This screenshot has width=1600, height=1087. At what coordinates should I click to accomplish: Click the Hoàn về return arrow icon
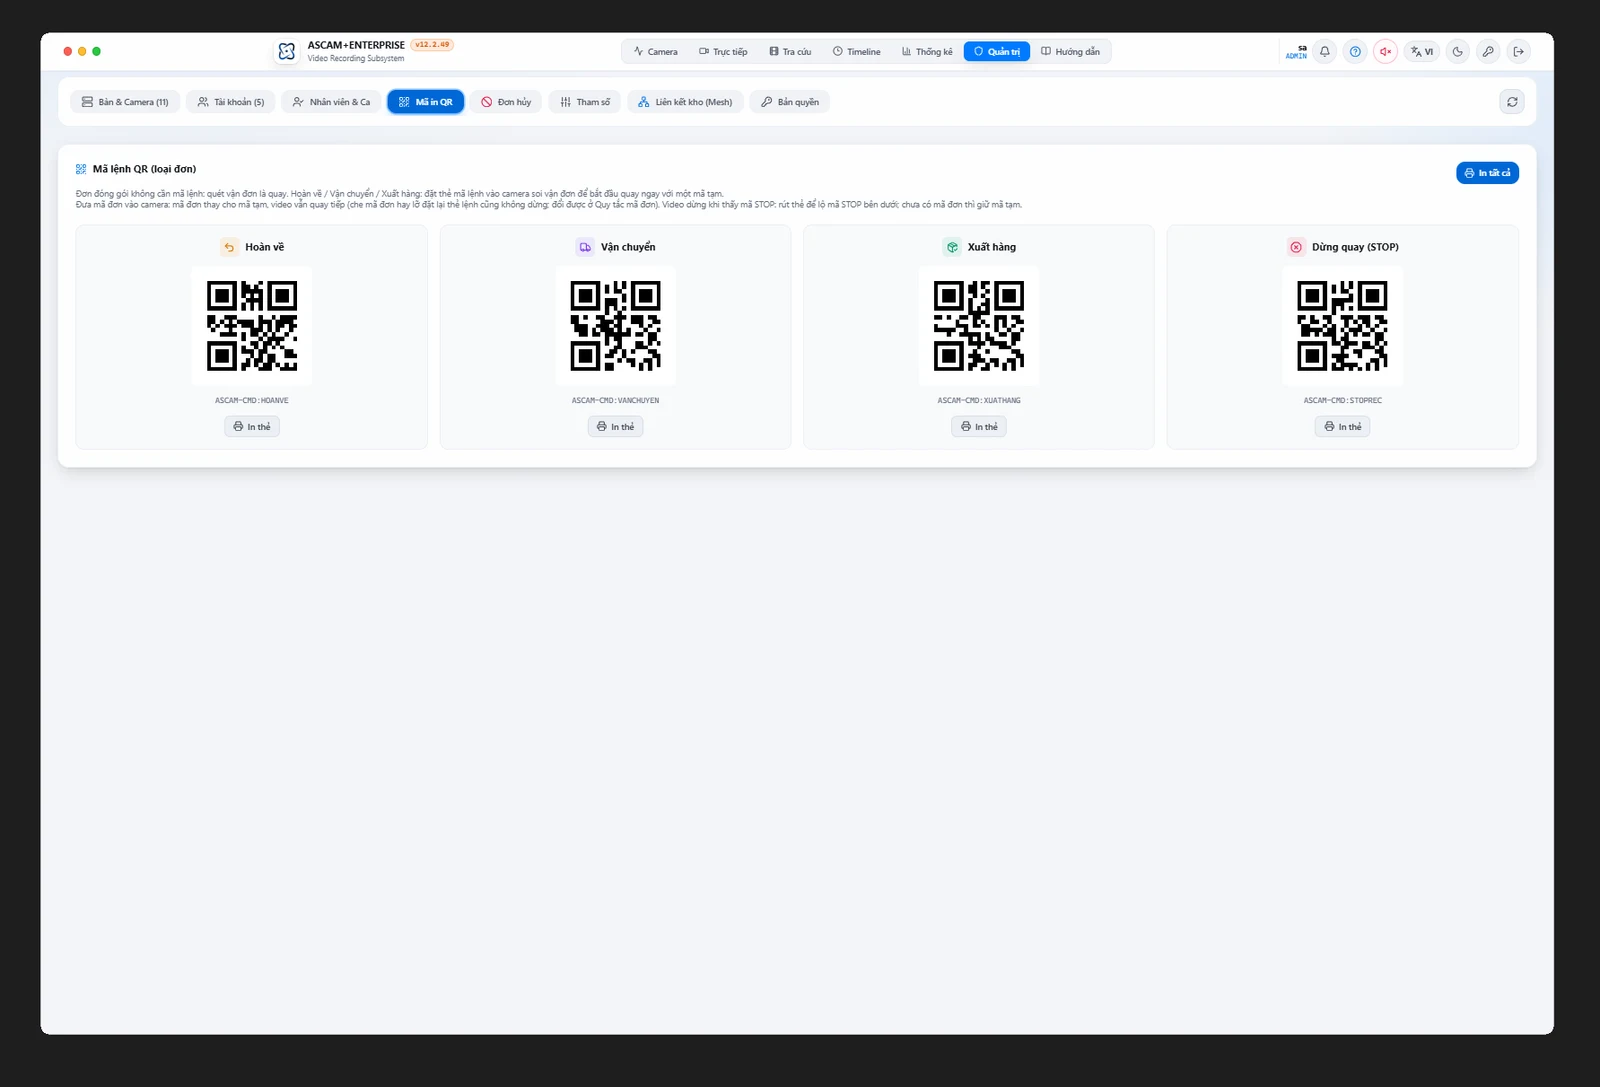pyautogui.click(x=229, y=247)
